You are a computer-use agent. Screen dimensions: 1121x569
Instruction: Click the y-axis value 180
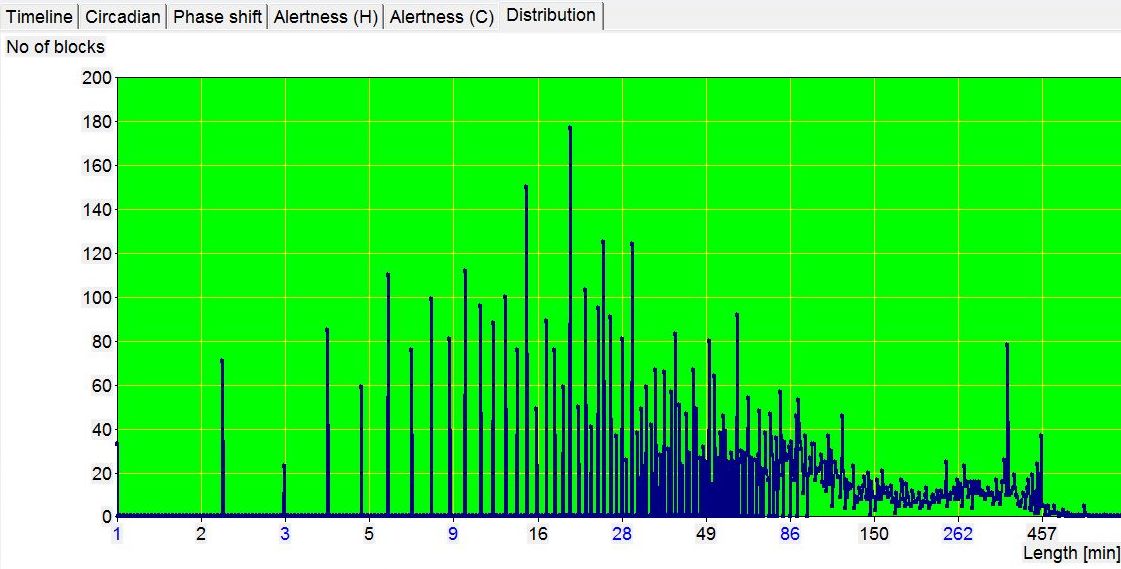tap(96, 122)
